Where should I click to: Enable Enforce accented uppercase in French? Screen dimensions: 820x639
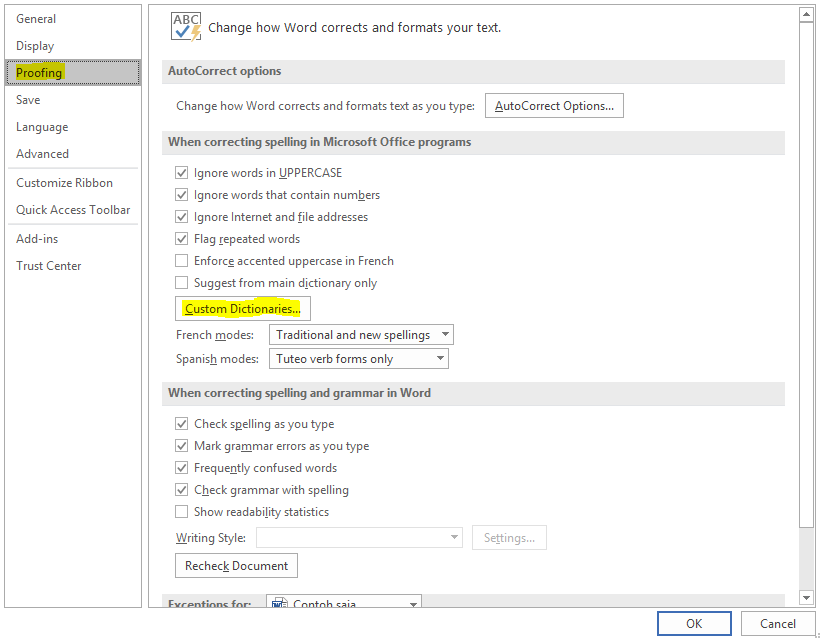(181, 260)
